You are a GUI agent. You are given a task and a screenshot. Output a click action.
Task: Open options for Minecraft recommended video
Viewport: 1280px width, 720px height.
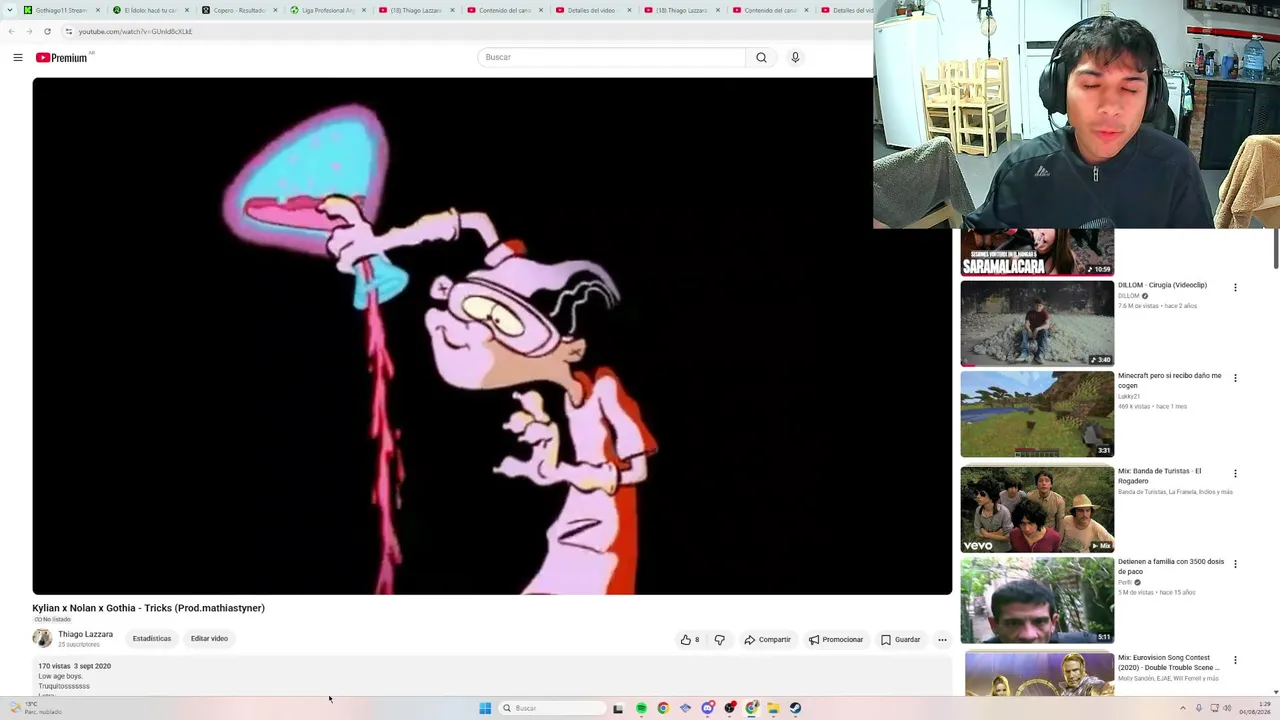(1235, 378)
